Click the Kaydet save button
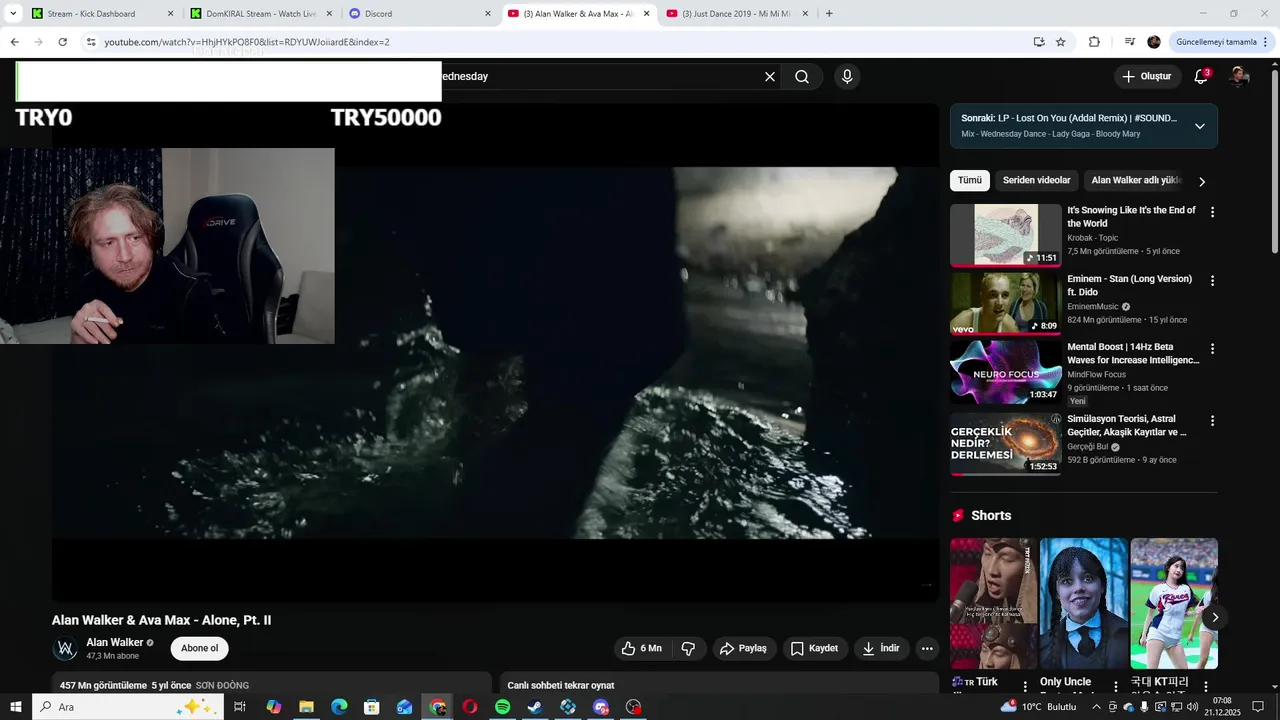This screenshot has height=720, width=1280. (815, 648)
